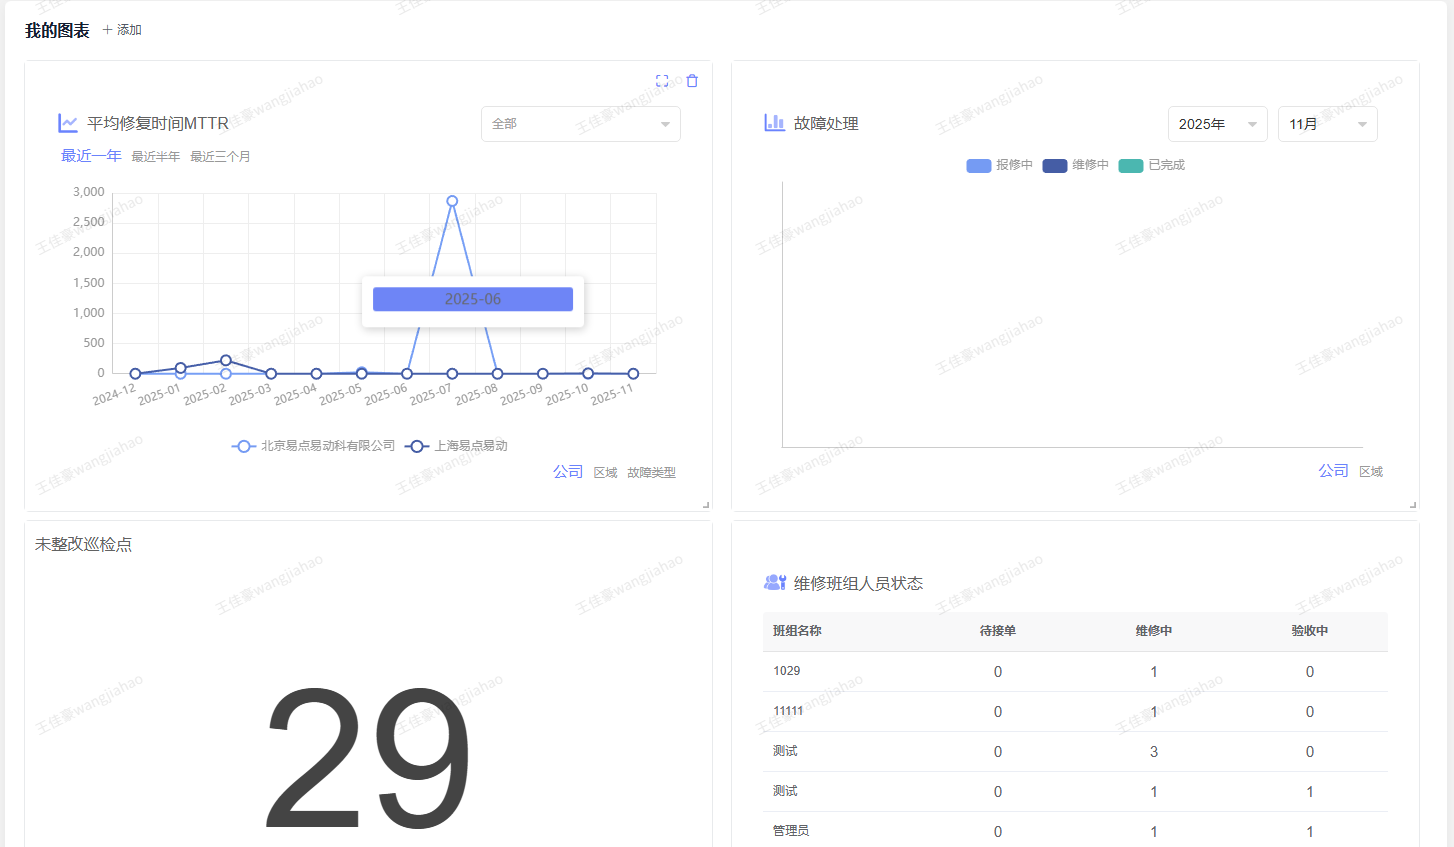Select the 最近三个月 time range
1454x847 pixels.
pos(220,157)
